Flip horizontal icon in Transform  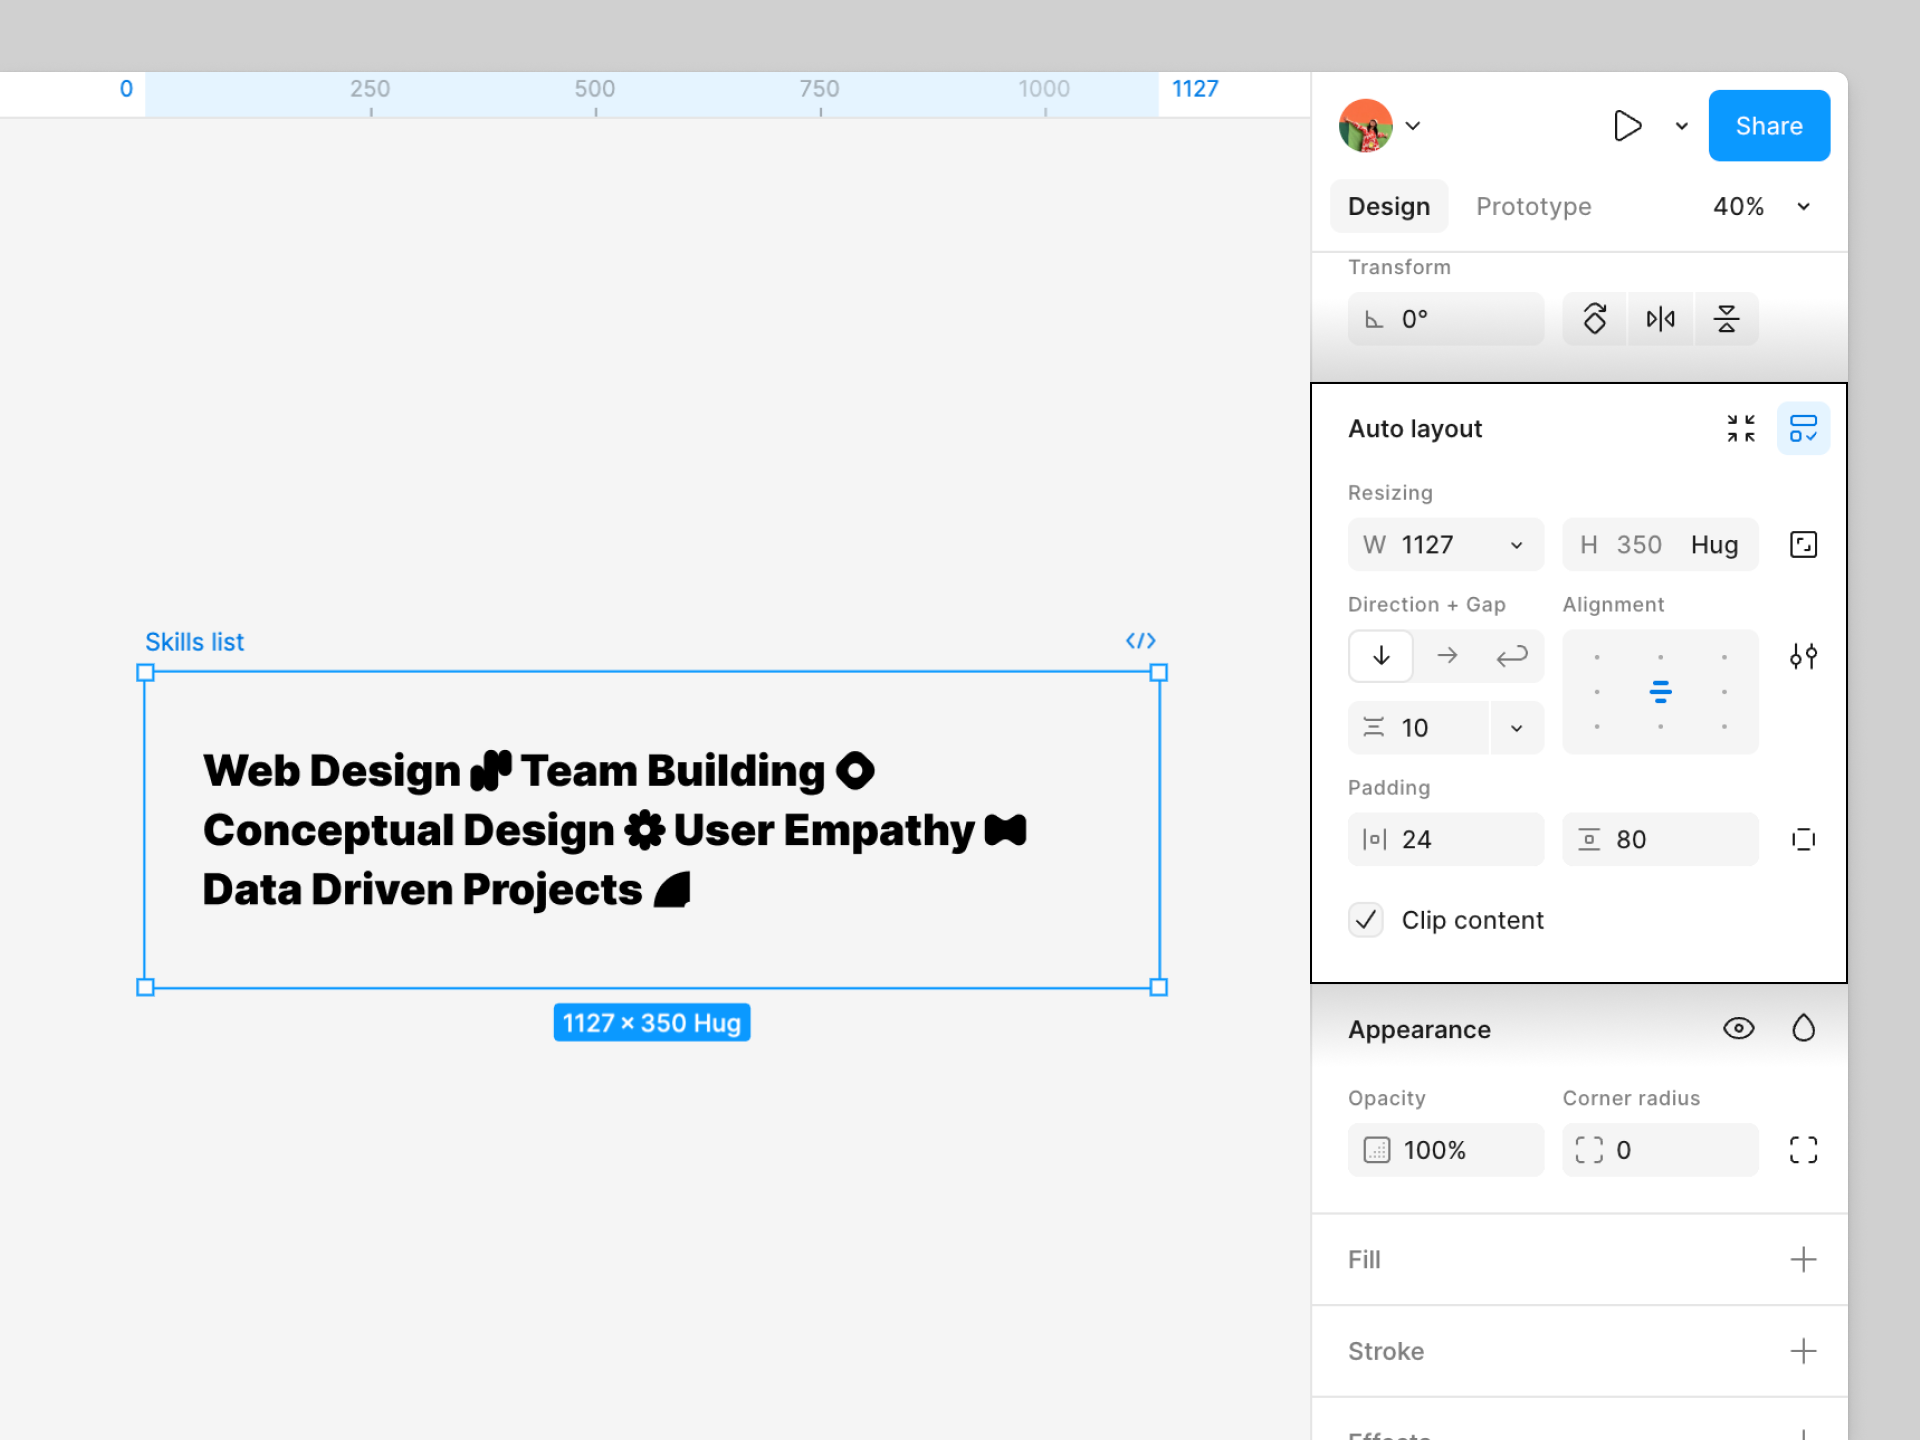point(1660,319)
